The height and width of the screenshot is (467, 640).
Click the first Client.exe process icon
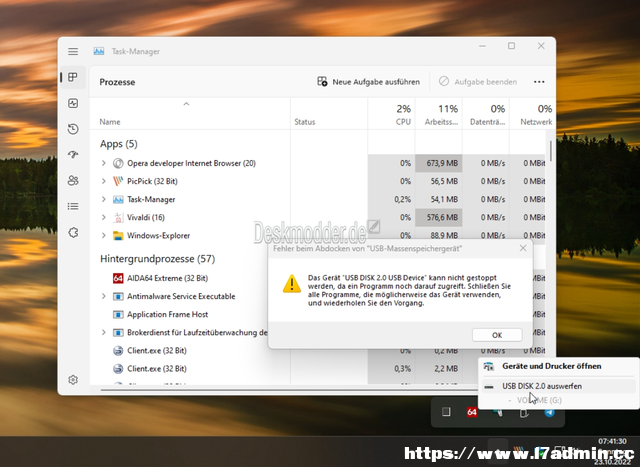118,351
